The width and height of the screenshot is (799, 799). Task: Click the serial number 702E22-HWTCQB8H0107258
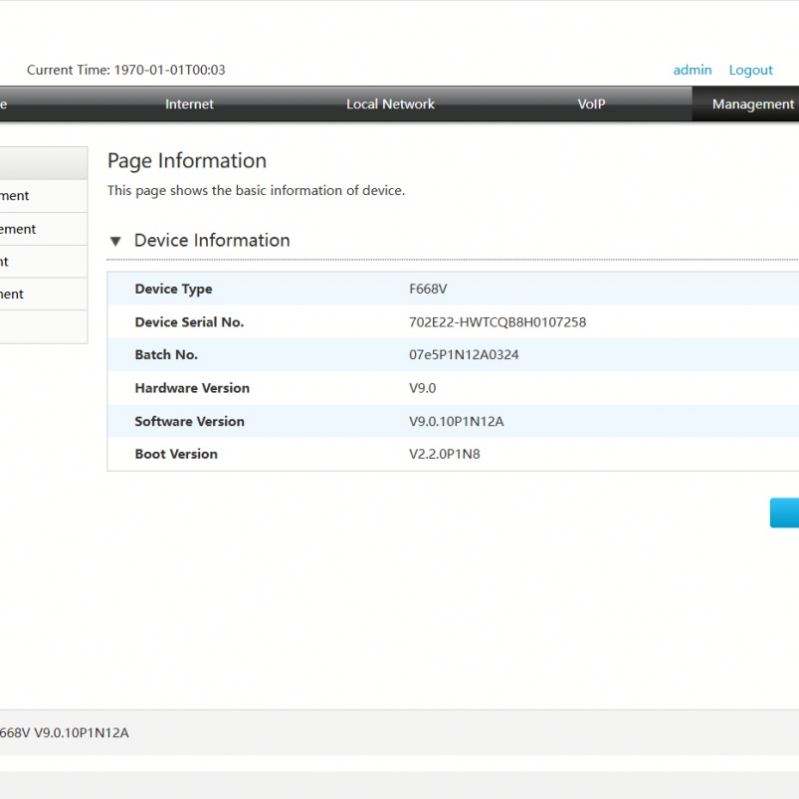pyautogui.click(x=497, y=322)
